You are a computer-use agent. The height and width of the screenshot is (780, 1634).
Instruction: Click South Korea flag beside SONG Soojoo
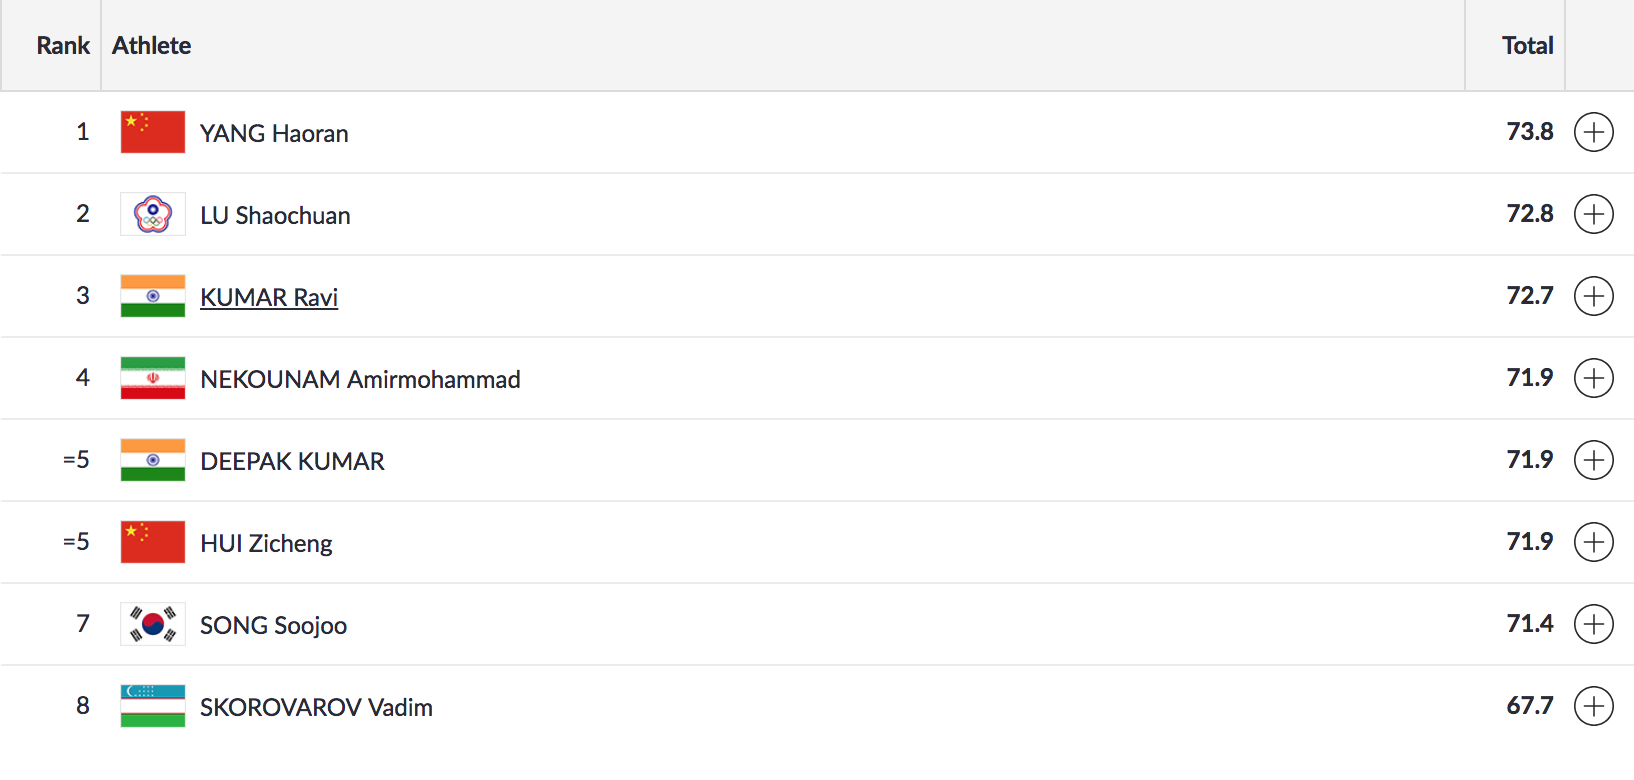click(153, 624)
